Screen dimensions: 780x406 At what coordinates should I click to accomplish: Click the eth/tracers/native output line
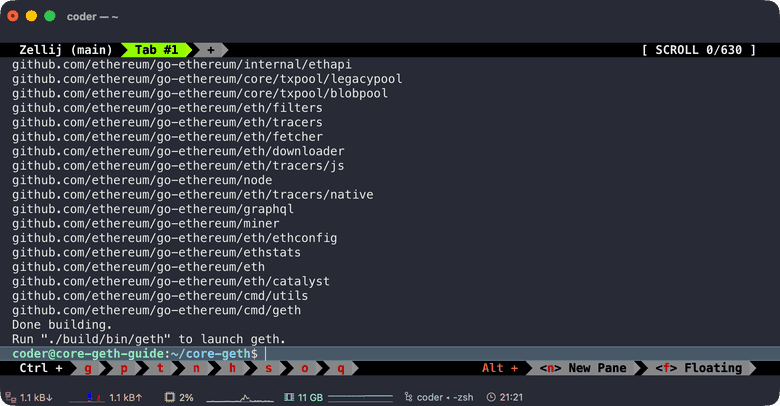(x=193, y=195)
